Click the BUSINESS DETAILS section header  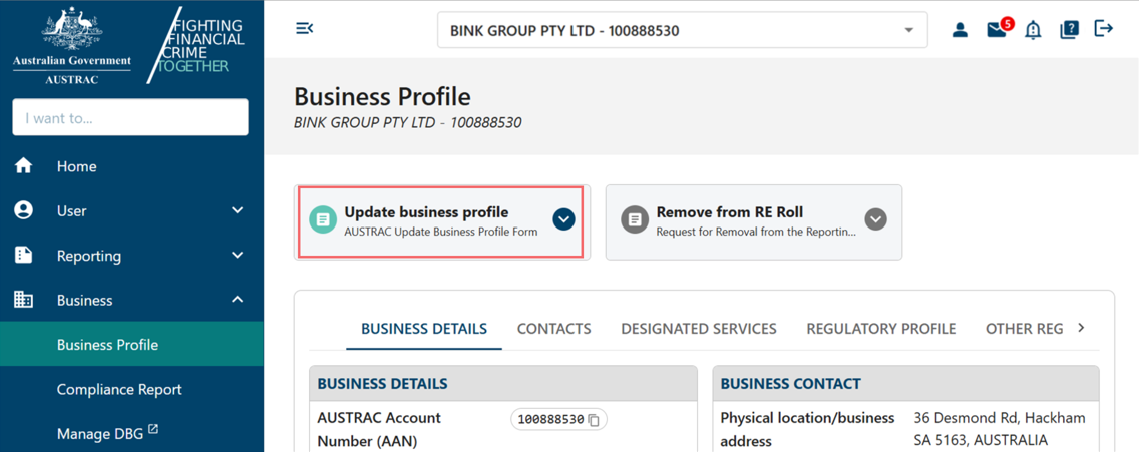click(503, 384)
